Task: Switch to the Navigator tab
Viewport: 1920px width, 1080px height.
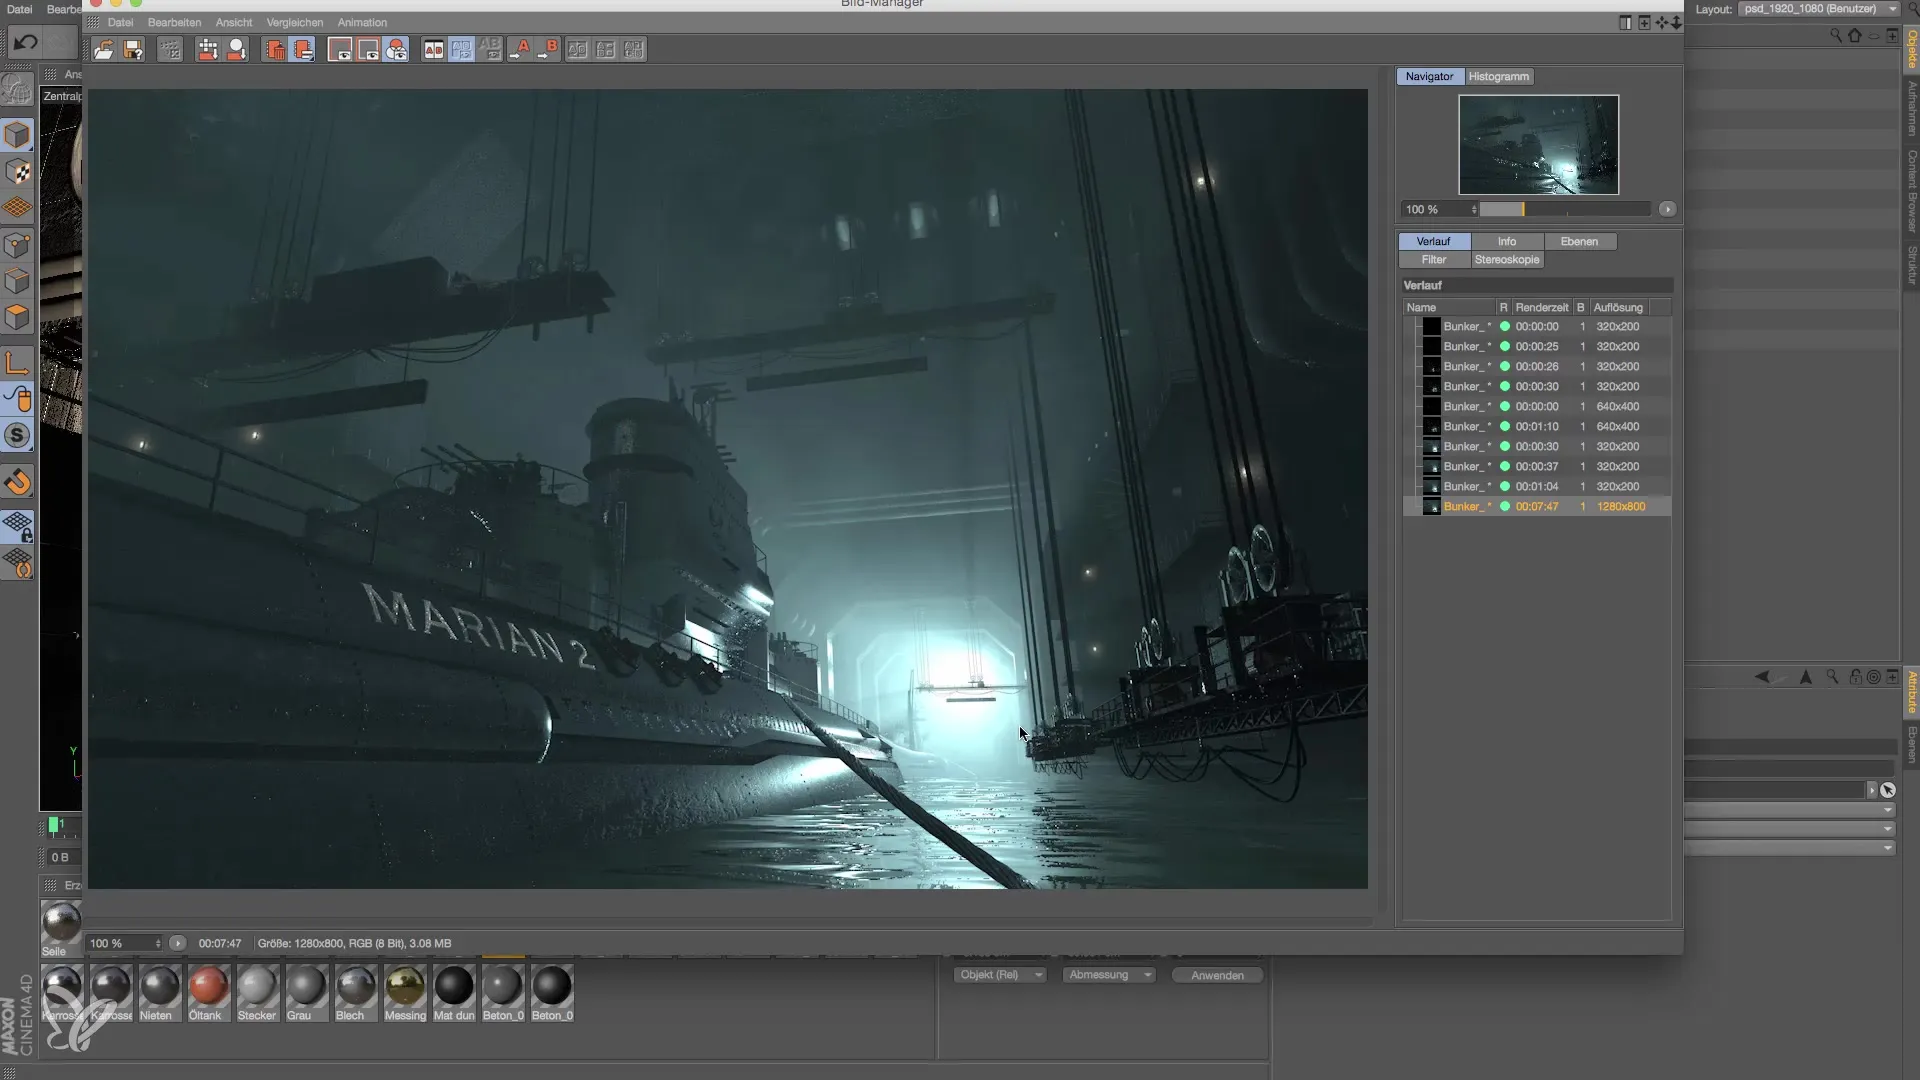Action: pos(1429,76)
